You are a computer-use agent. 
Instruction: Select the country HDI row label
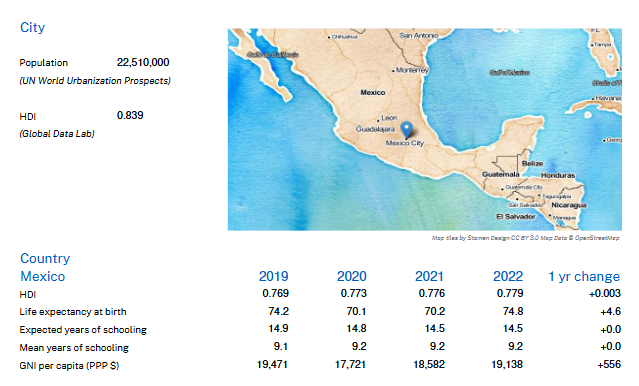[x=28, y=294]
